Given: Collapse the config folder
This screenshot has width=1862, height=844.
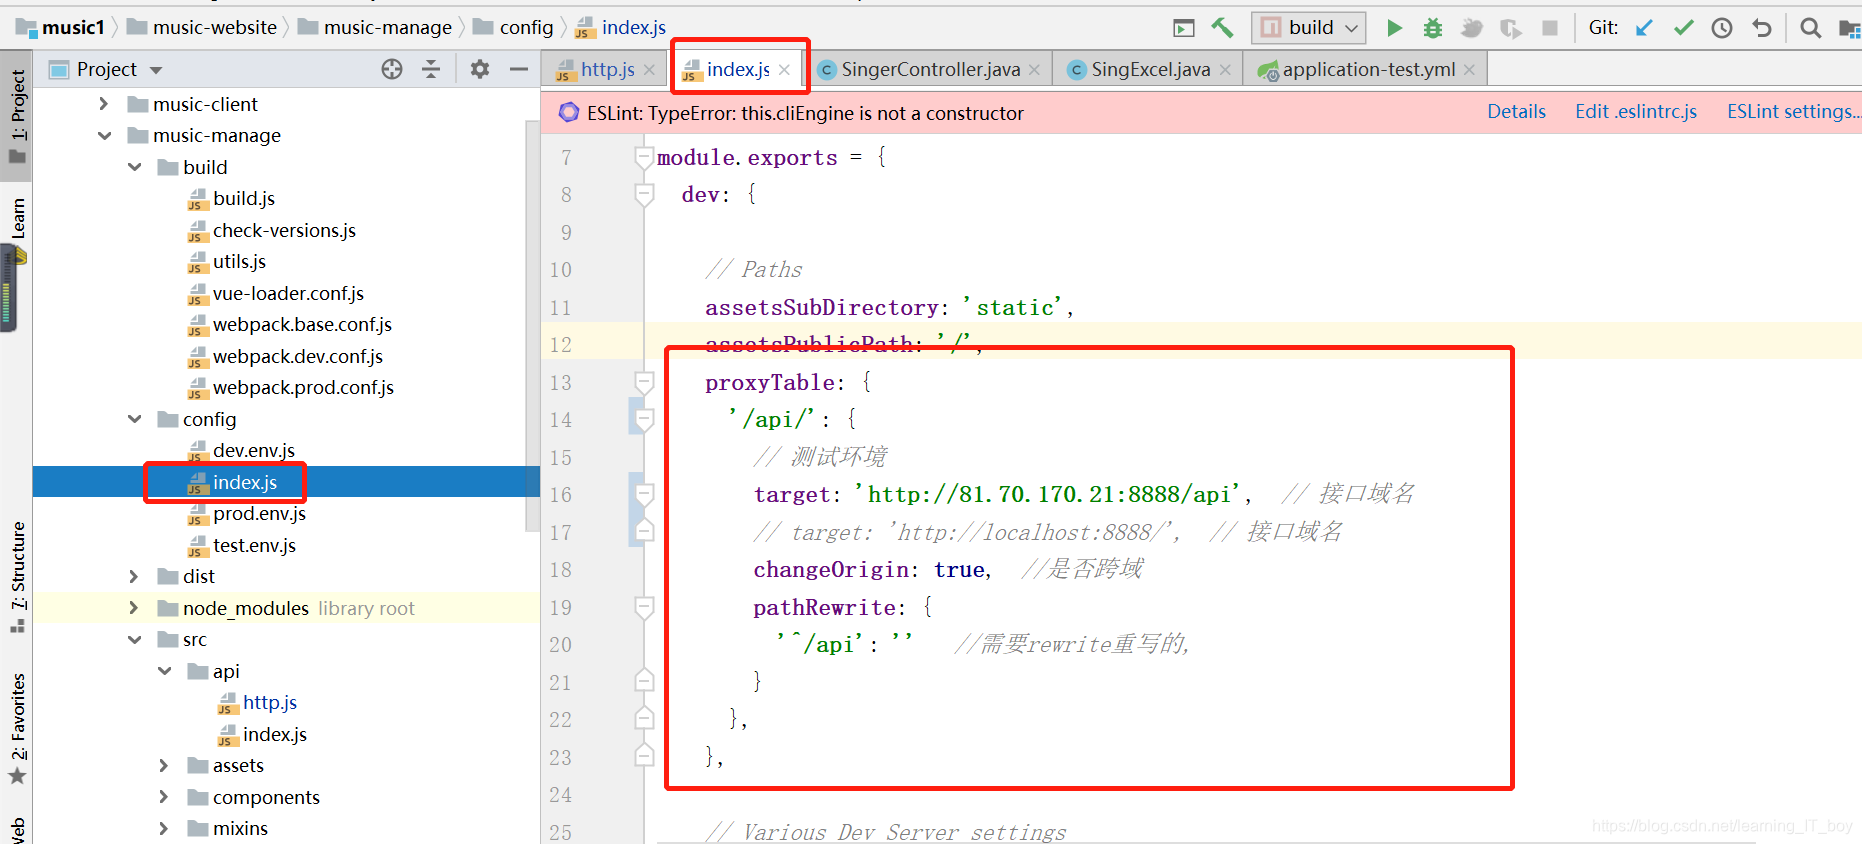Looking at the screenshot, I should (x=134, y=419).
